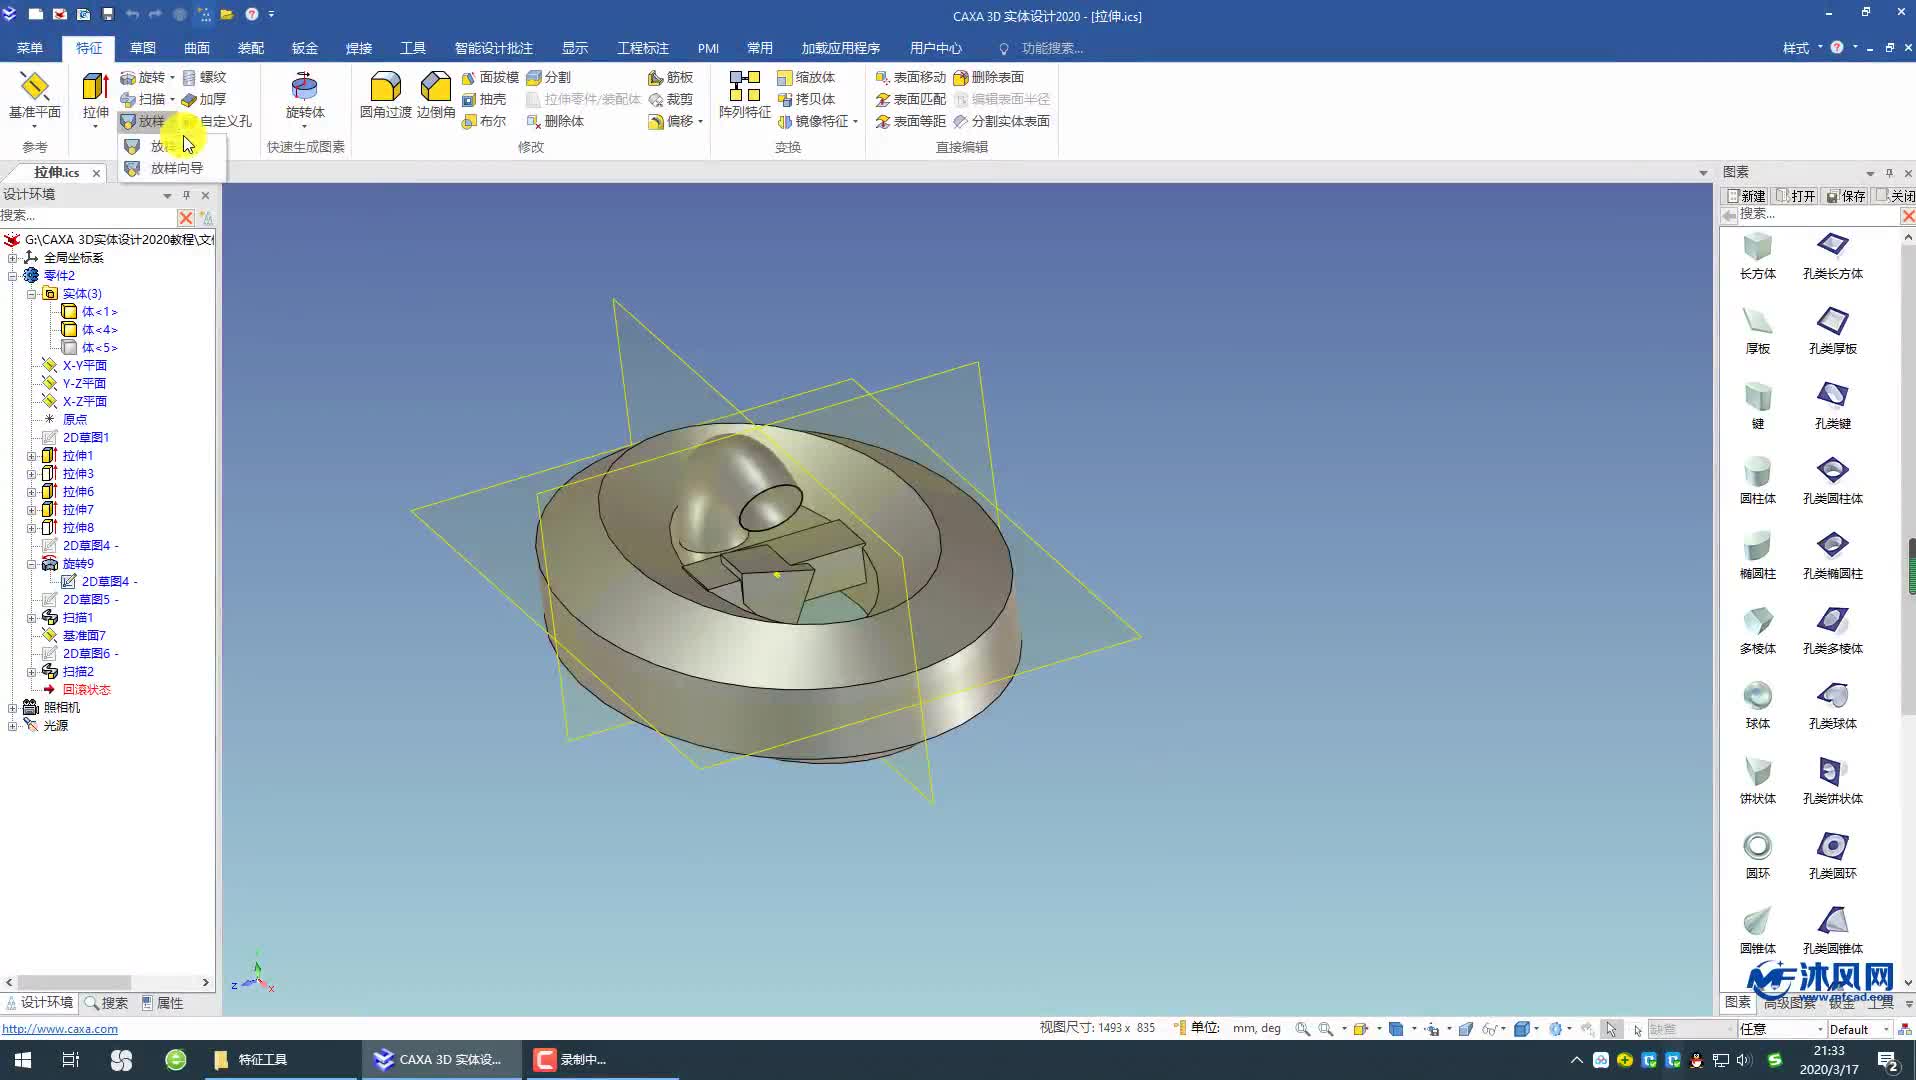The image size is (1916, 1080).
Task: Select the 拉伸 extrude tool
Action: tap(95, 97)
